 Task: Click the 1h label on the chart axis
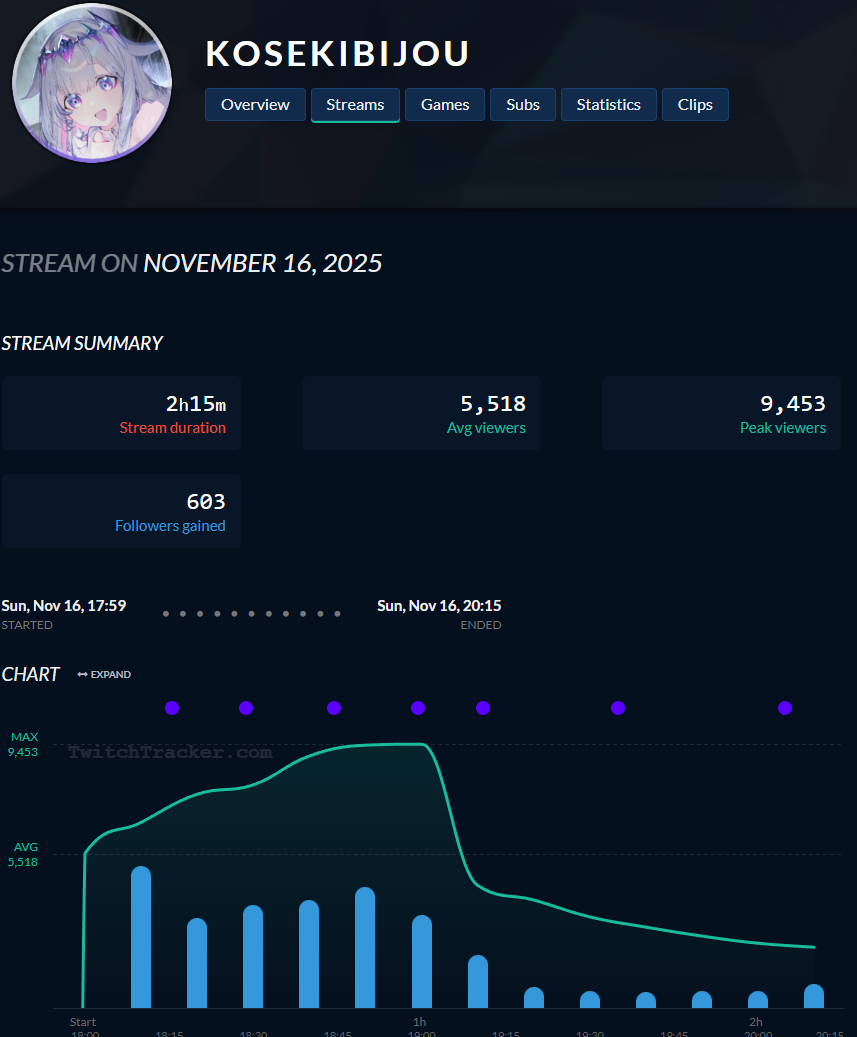[x=419, y=1022]
